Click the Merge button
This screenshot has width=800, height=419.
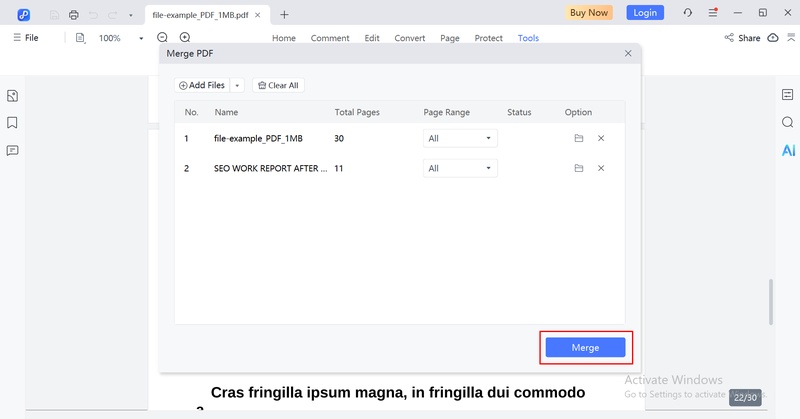[x=585, y=347]
